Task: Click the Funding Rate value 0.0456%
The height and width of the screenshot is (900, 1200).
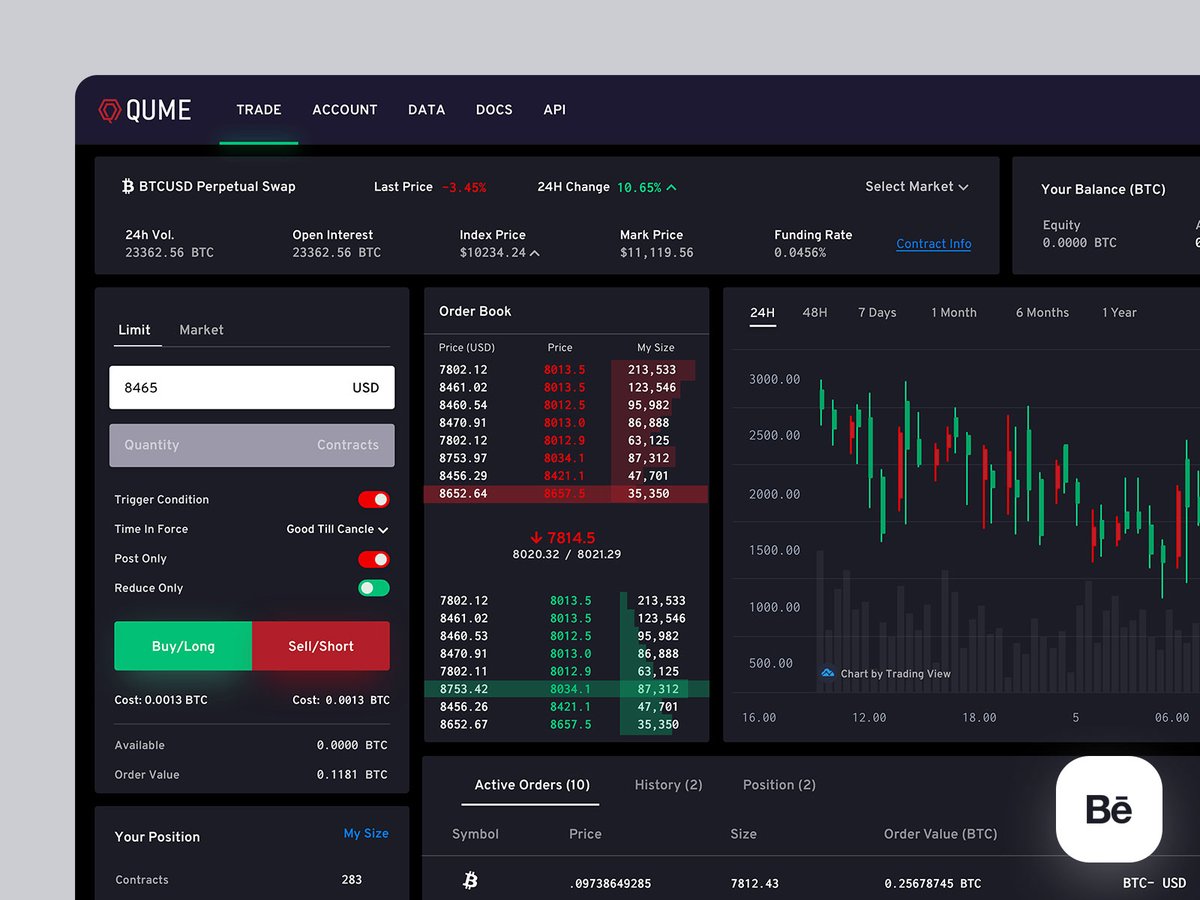Action: coord(800,253)
